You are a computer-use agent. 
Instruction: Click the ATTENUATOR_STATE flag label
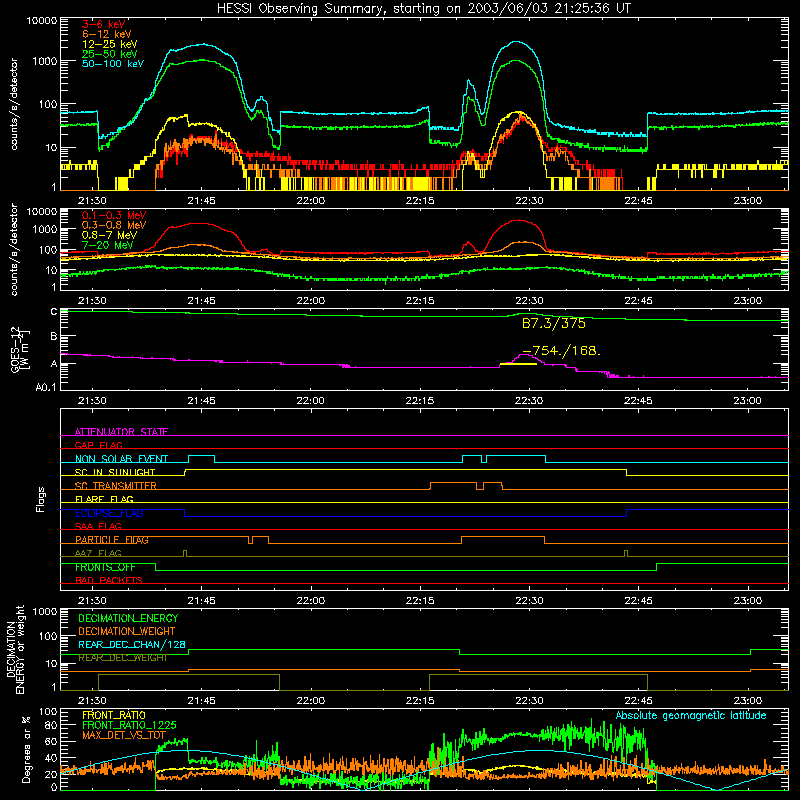pyautogui.click(x=121, y=432)
